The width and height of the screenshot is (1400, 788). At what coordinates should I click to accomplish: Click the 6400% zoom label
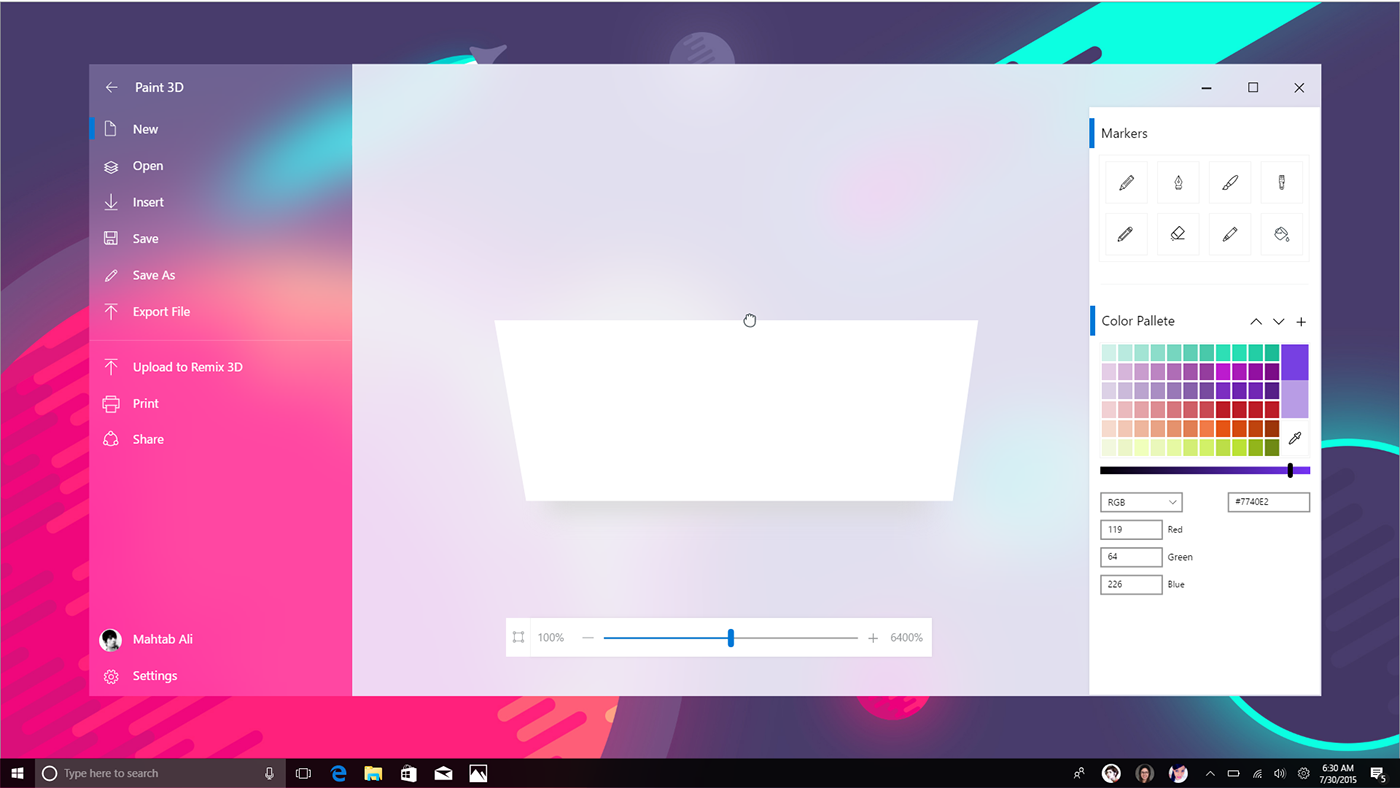(906, 638)
